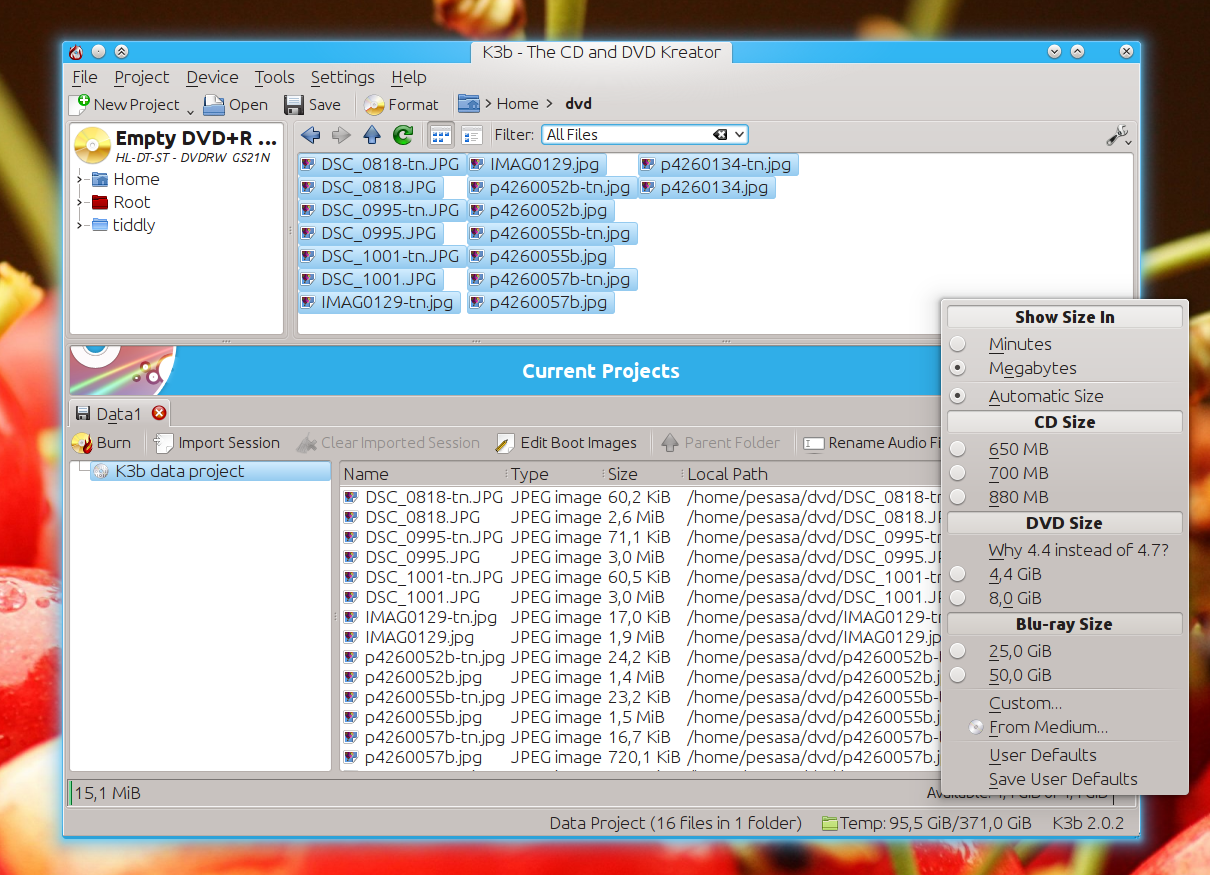Viewport: 1210px width, 875px height.
Task: Click Rename Audio Files toolbar item
Action: coord(872,442)
